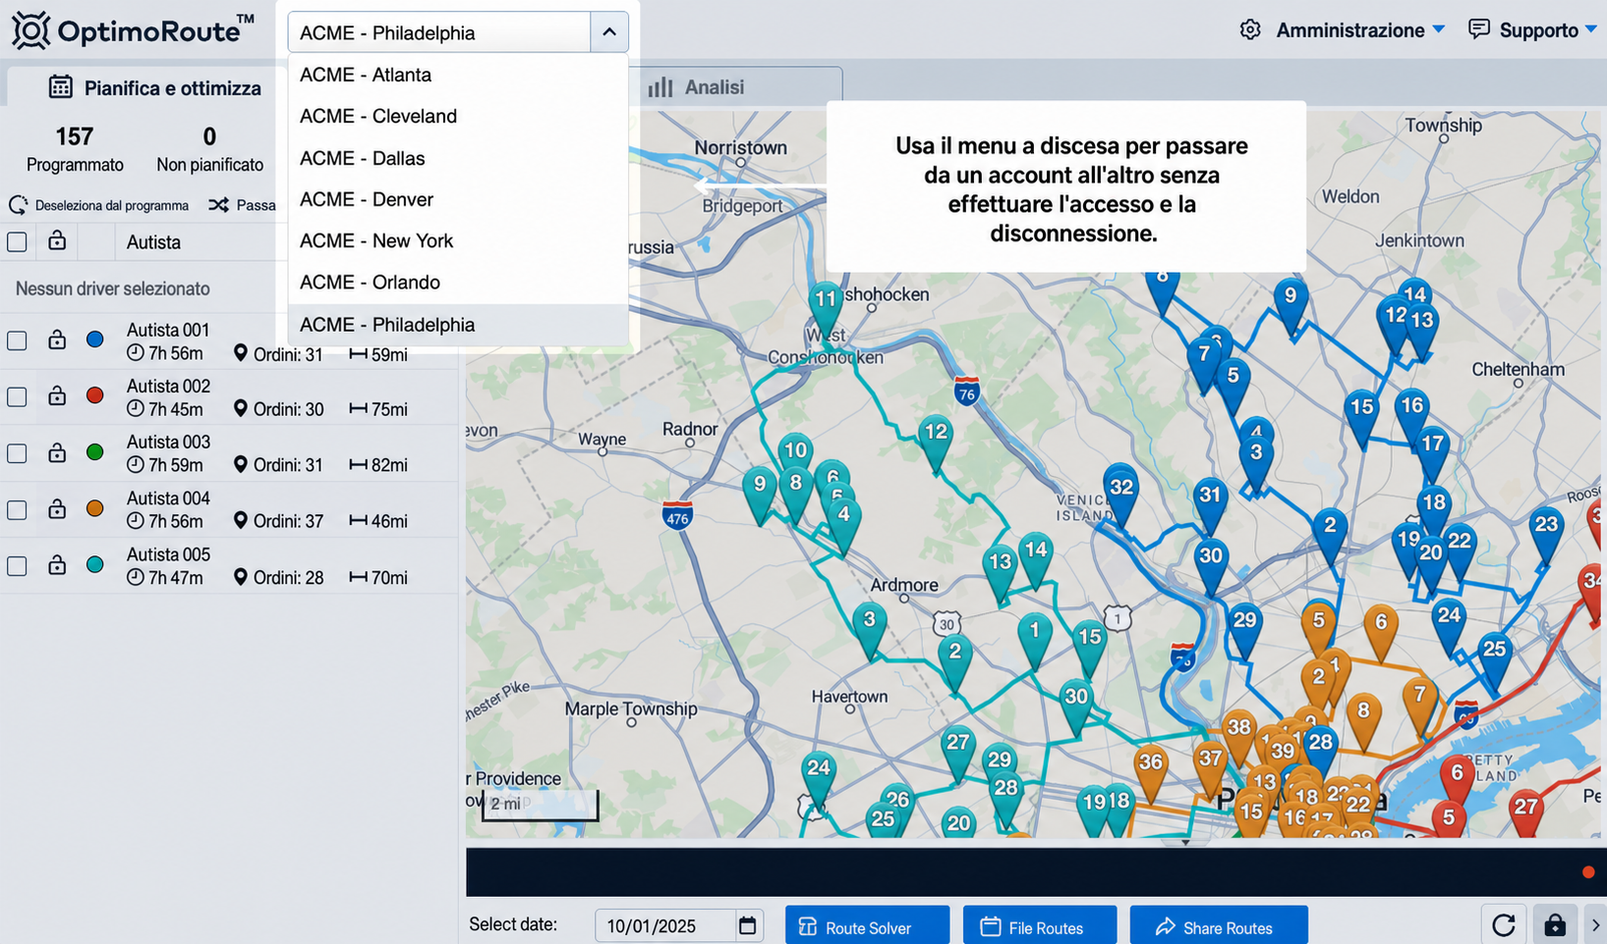
Task: Select the Autista 001 checkbox
Action: point(17,341)
